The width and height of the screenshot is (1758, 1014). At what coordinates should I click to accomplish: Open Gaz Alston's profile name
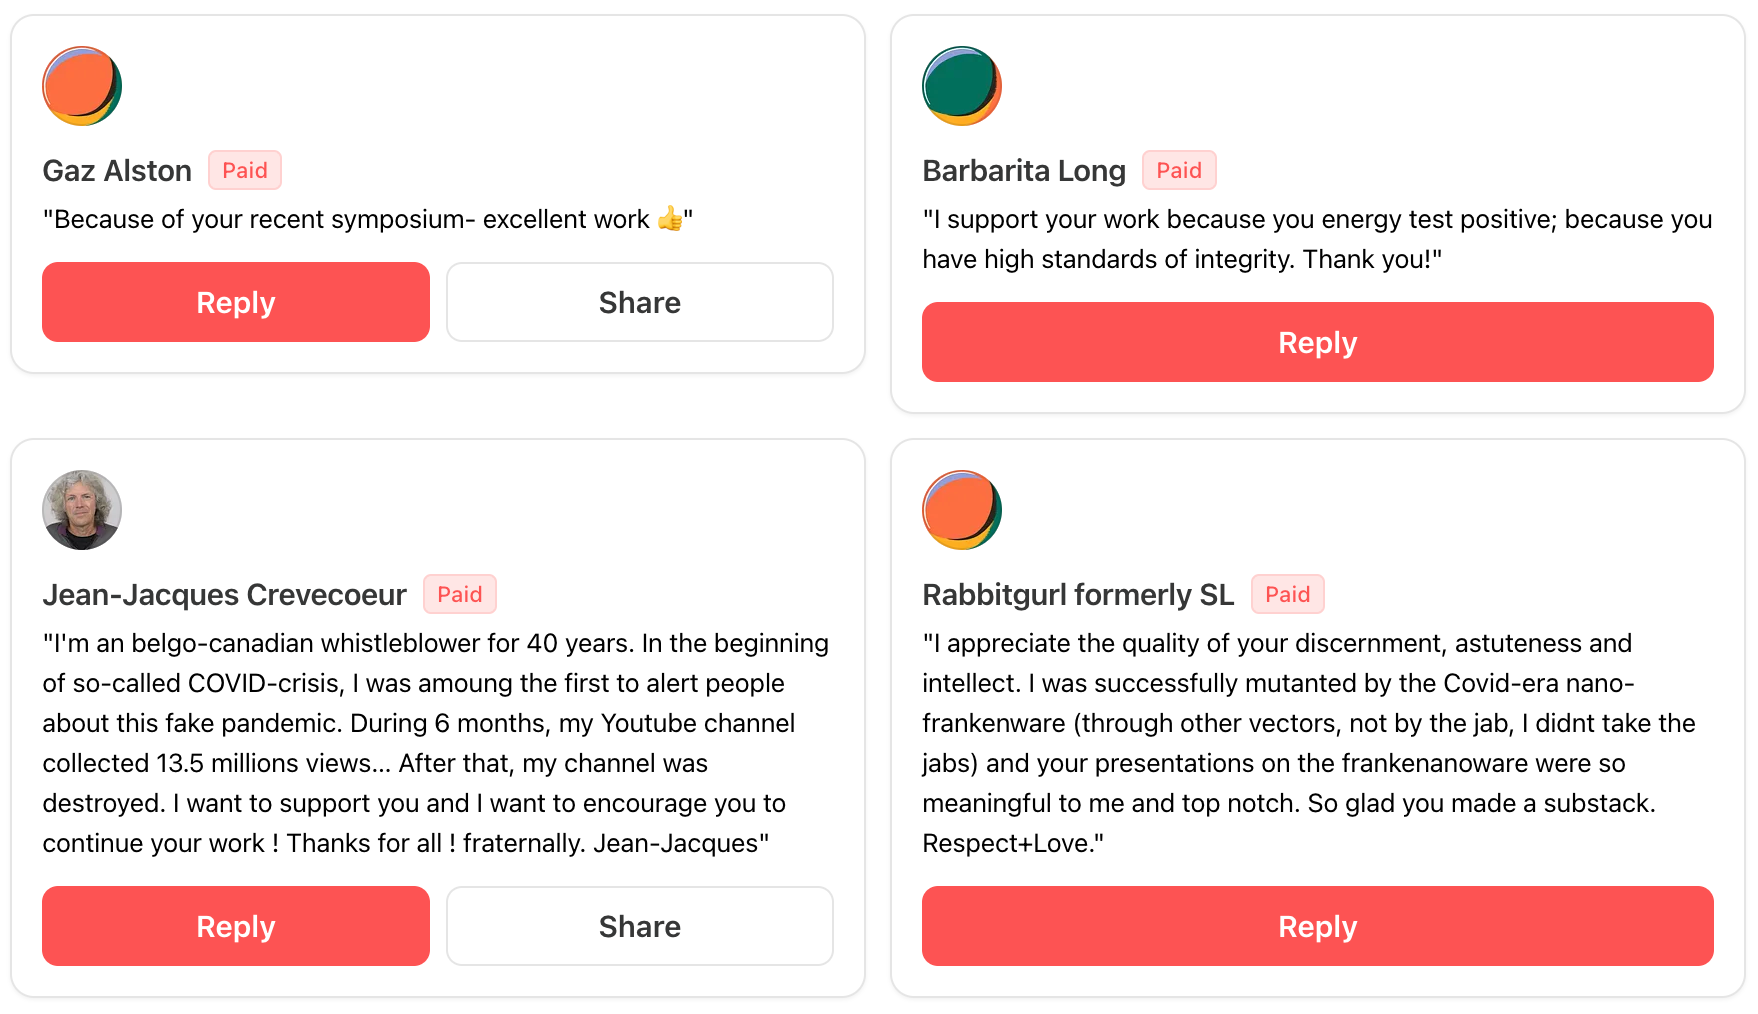[117, 171]
